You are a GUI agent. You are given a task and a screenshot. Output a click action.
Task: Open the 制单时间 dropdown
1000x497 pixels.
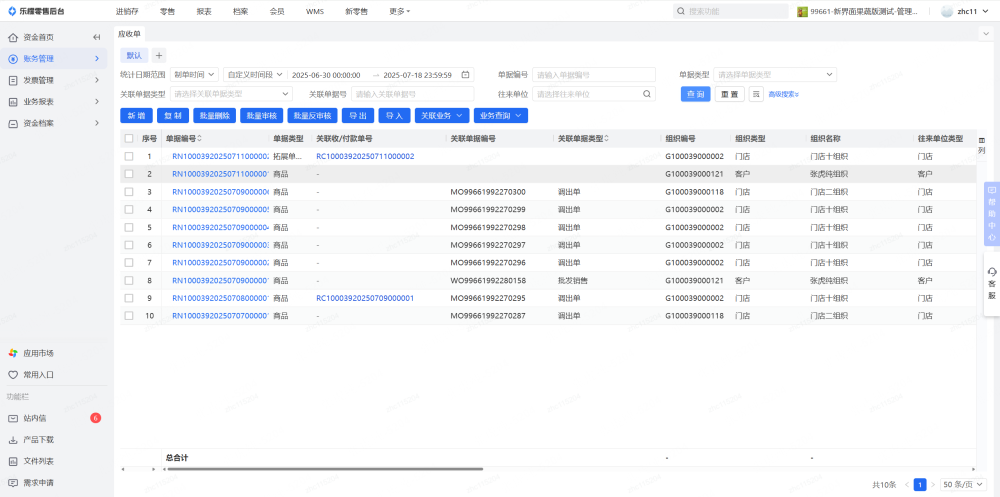pyautogui.click(x=194, y=75)
